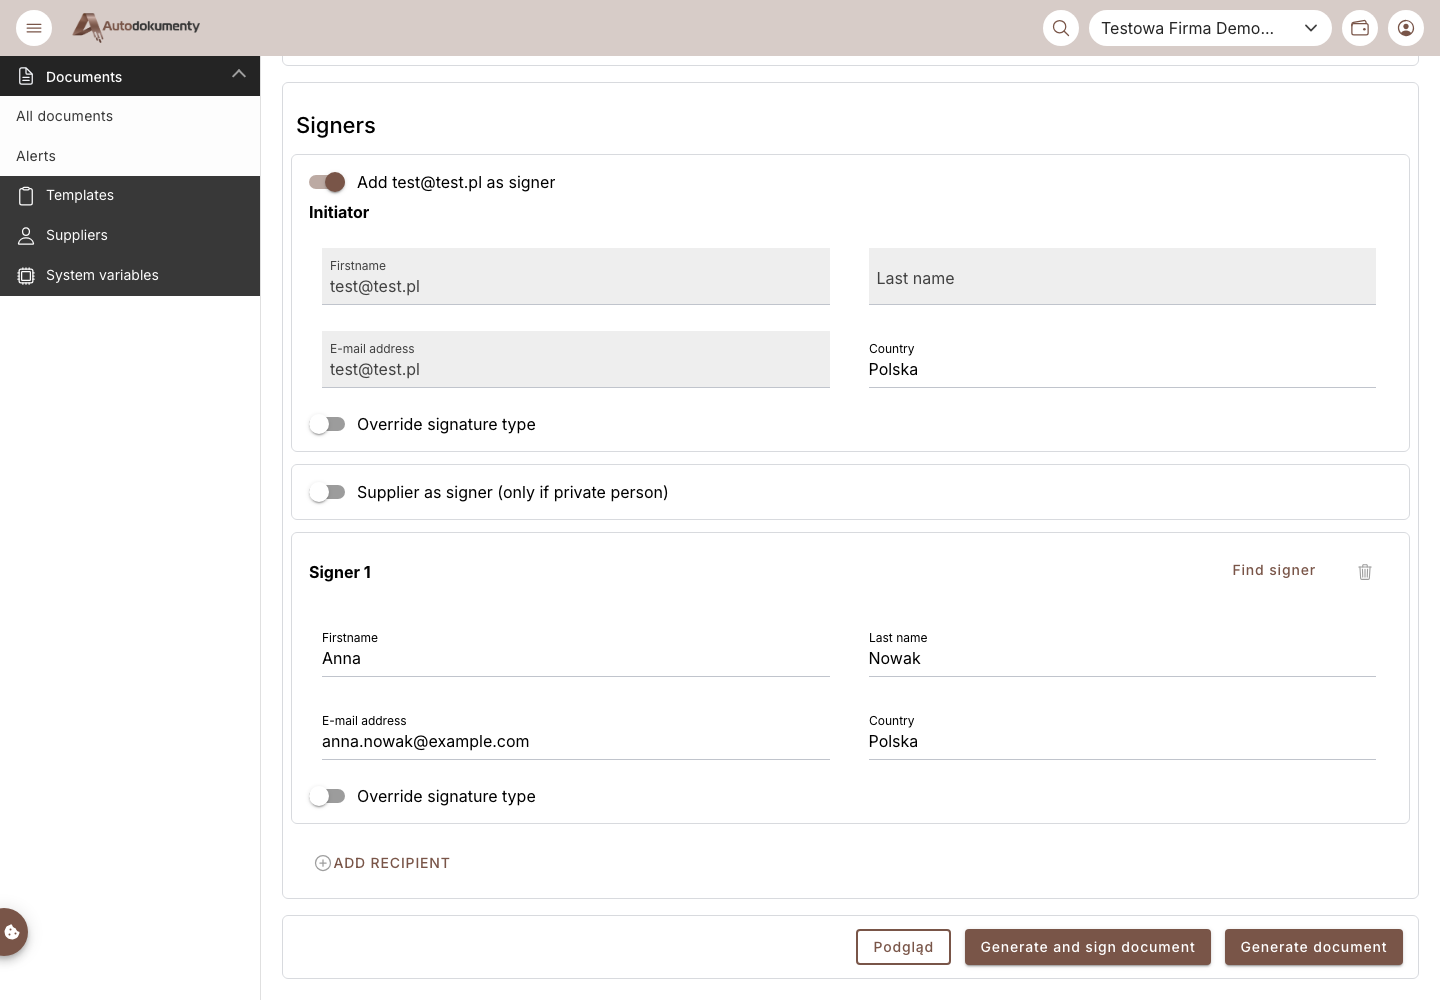Open the Alerts menu item
1440x1000 pixels.
click(130, 156)
